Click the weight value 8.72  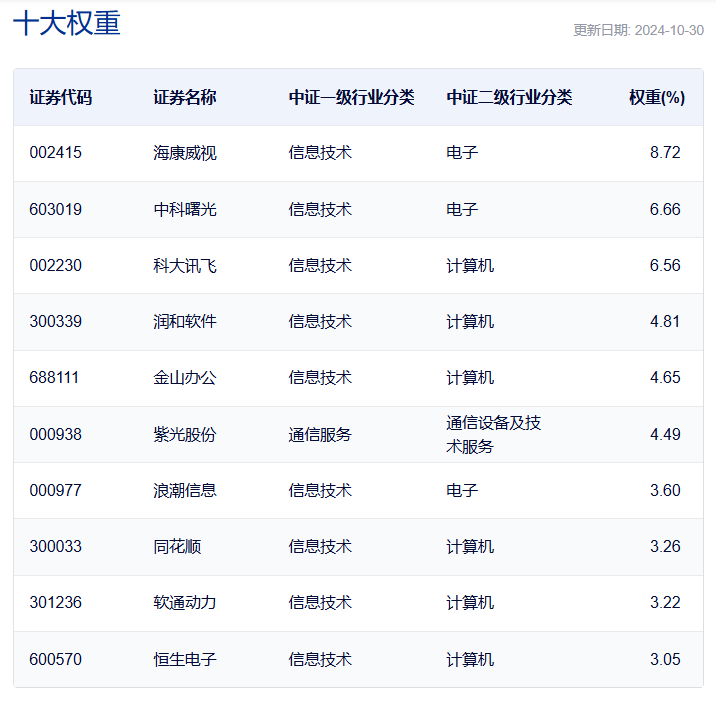pyautogui.click(x=665, y=153)
